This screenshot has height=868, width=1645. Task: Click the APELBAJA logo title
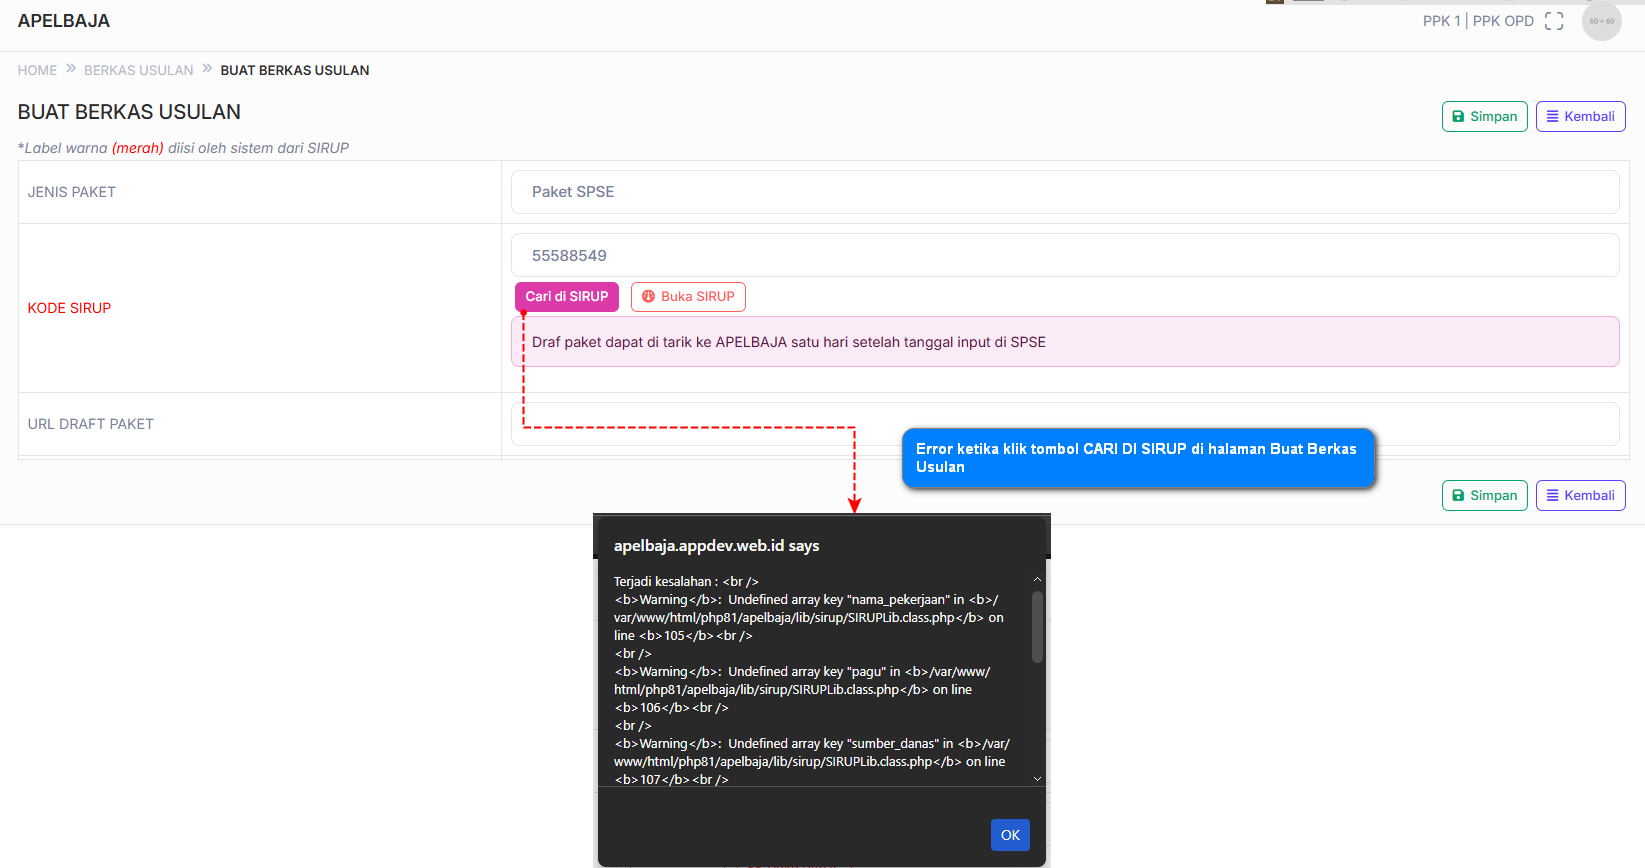(64, 21)
